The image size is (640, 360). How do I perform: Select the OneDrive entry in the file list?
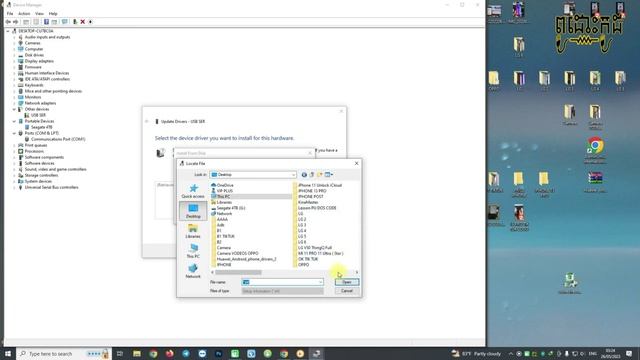(222, 185)
